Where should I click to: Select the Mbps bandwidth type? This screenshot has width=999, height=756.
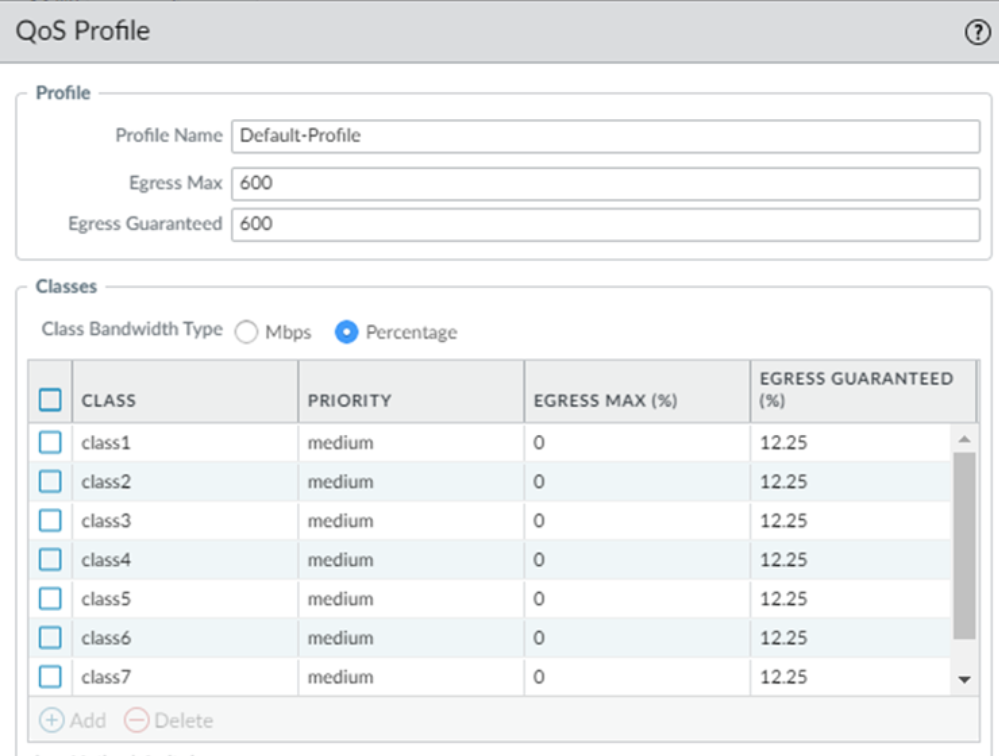(x=246, y=333)
